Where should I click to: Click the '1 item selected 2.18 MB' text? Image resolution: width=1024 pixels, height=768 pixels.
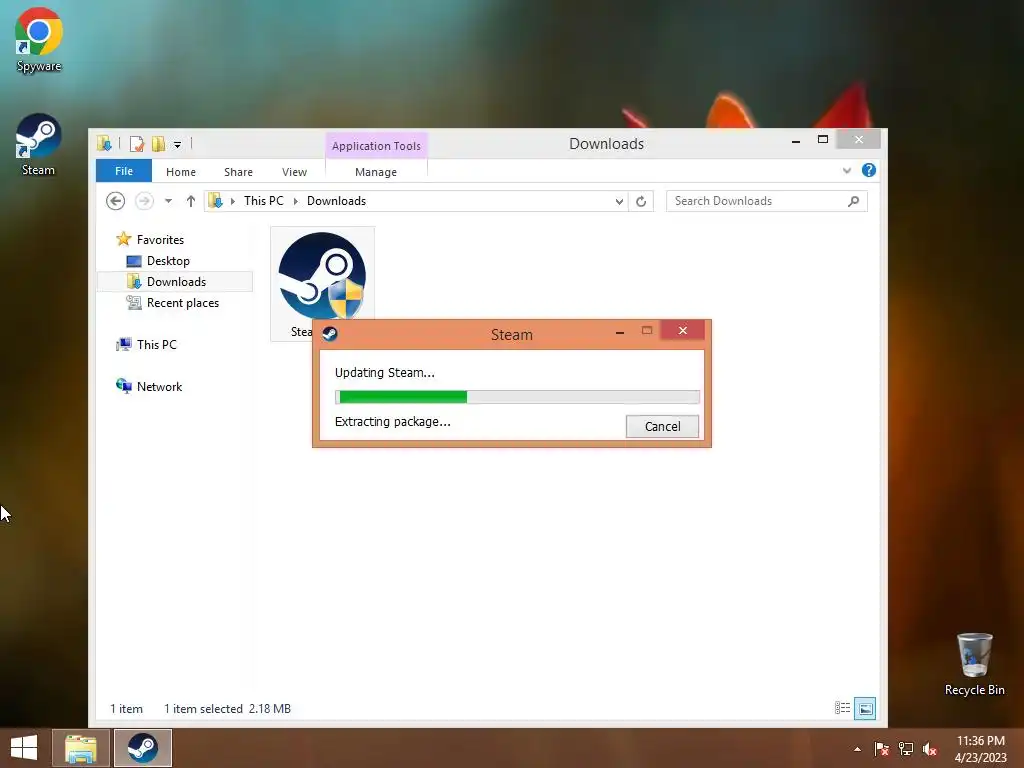click(227, 709)
